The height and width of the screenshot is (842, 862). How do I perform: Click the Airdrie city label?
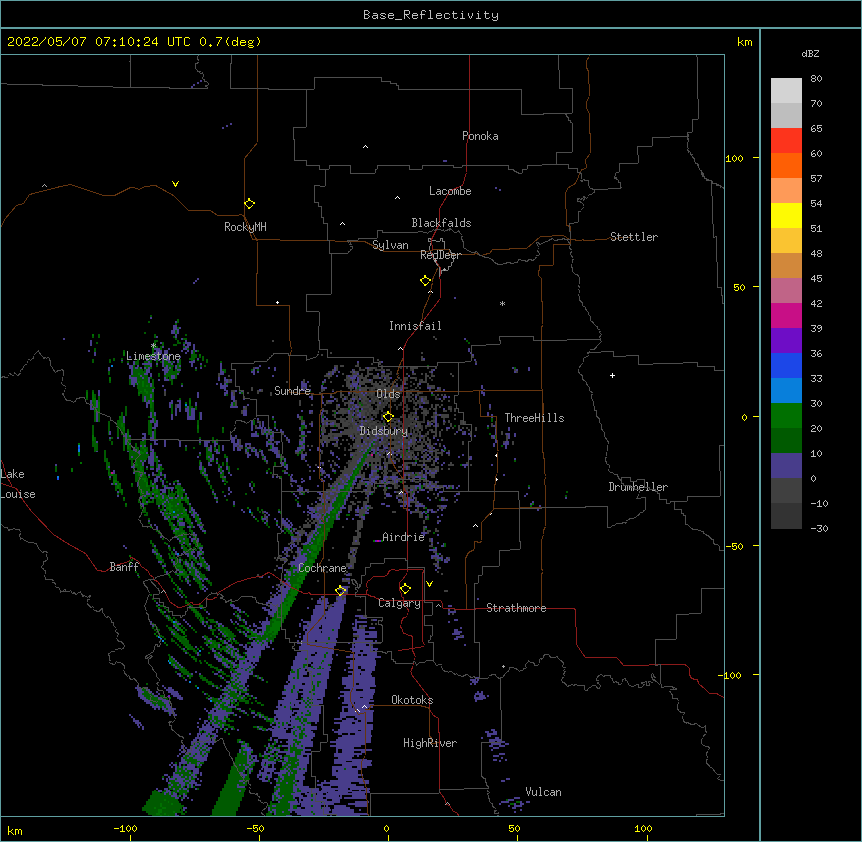click(x=403, y=537)
